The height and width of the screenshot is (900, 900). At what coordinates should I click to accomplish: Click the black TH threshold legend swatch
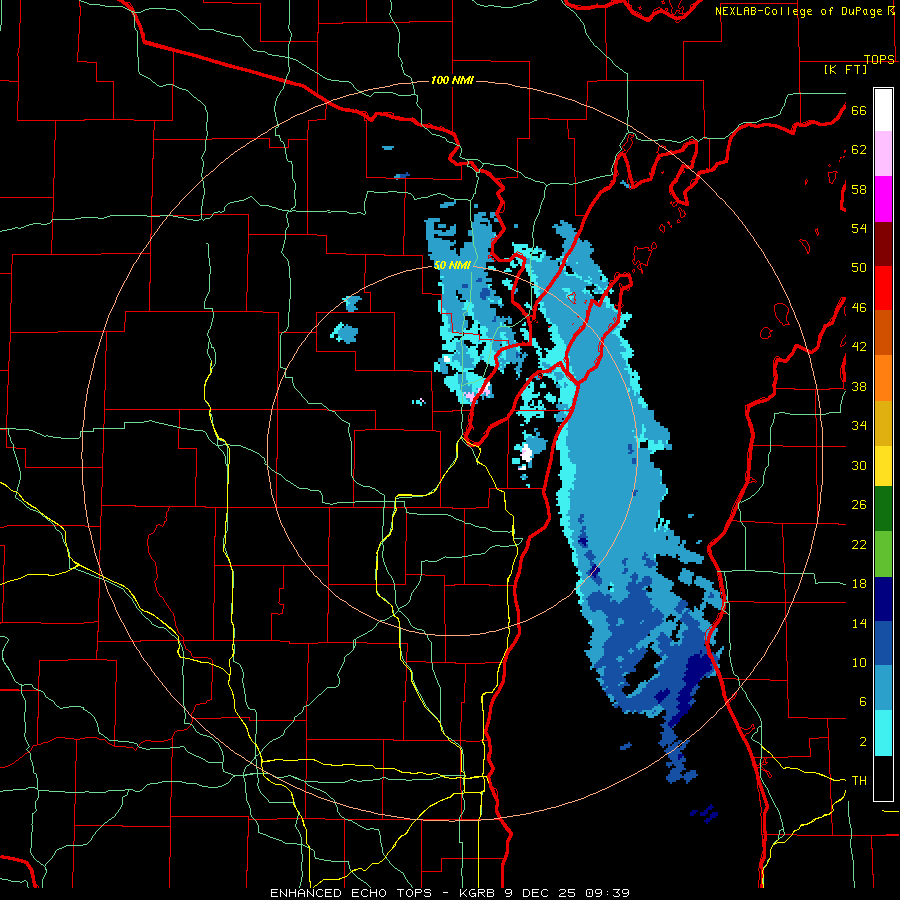point(883,778)
